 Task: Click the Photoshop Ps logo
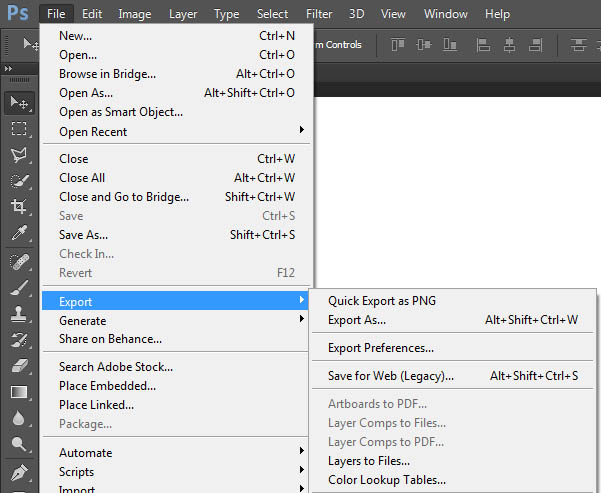[x=17, y=14]
